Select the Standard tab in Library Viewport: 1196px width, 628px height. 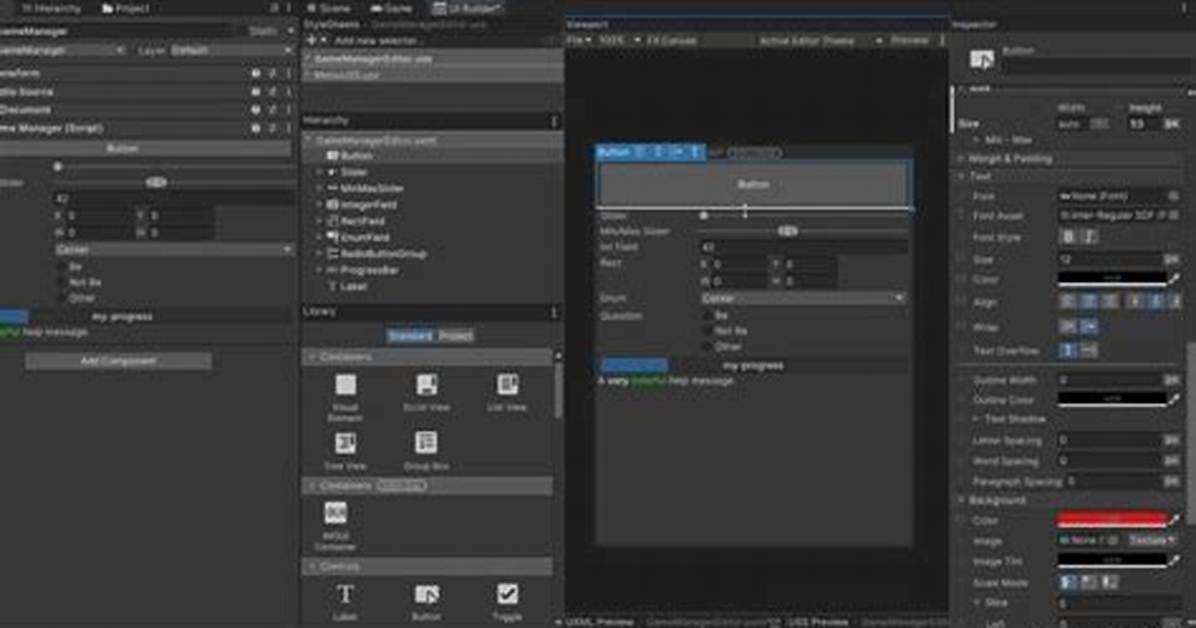pos(410,336)
